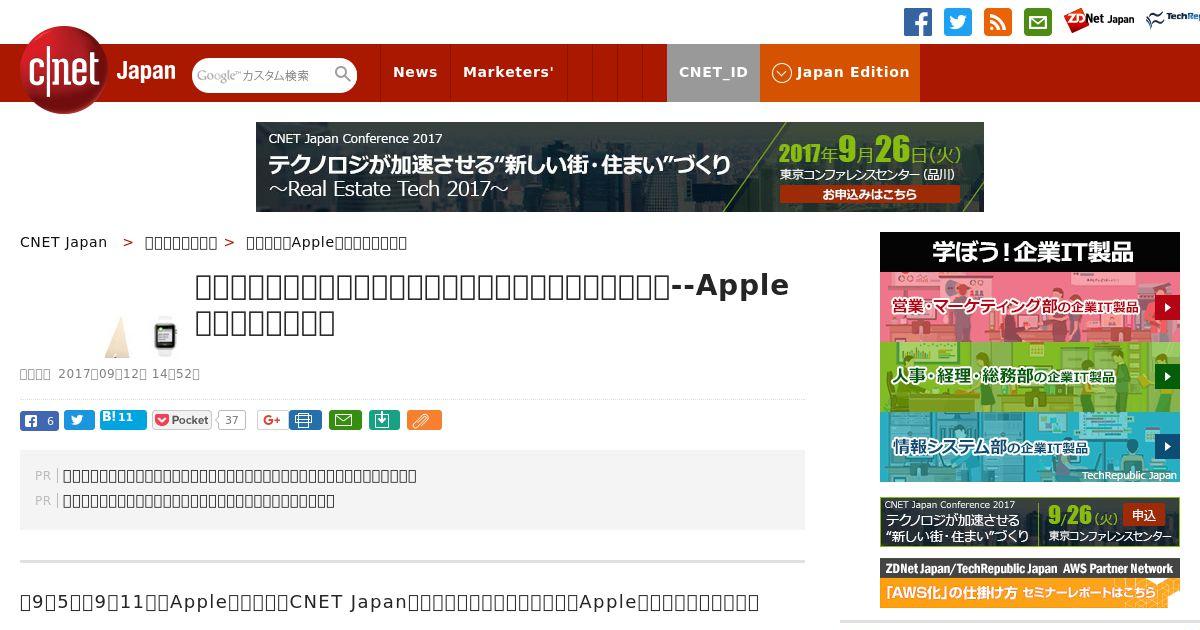1200x630 pixels.
Task: Bookmark article with Hatena B! 11 button
Action: (123, 419)
